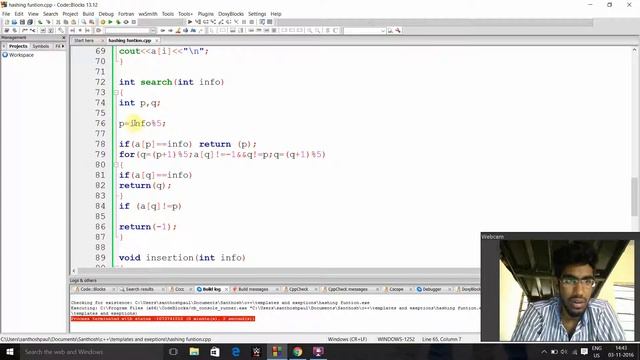The width and height of the screenshot is (640, 360).
Task: Click the Build and run icon
Action: tap(118, 22)
